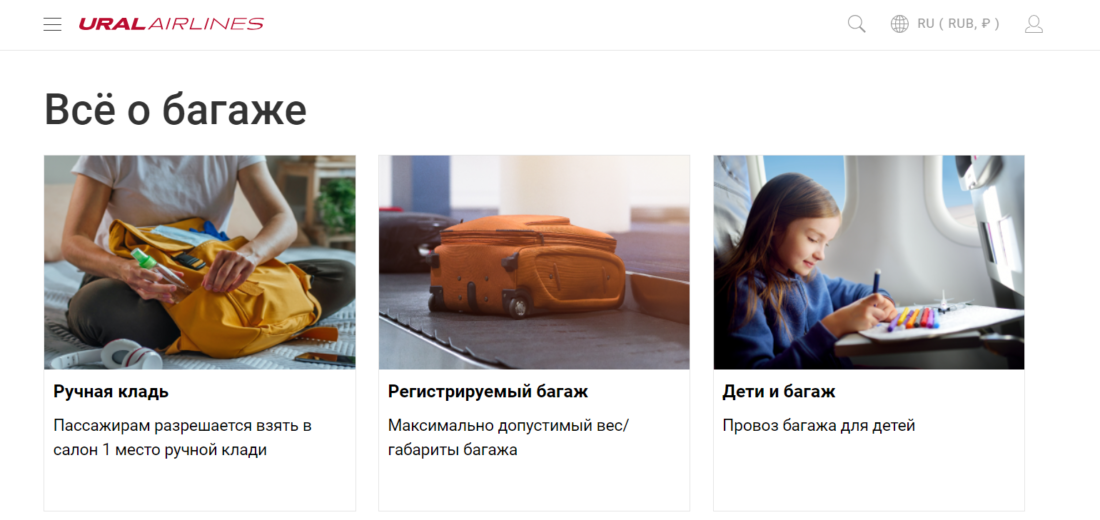
Task: Follow the Дети и багаж heading link
Action: coord(779,392)
